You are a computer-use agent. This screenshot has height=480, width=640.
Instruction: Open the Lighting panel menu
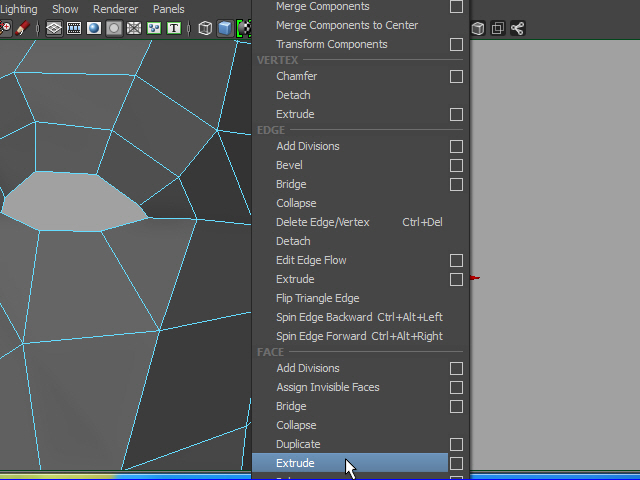click(x=18, y=9)
